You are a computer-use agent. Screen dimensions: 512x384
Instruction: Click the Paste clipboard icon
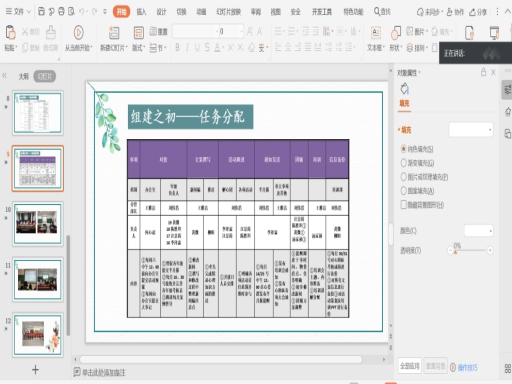click(10, 33)
